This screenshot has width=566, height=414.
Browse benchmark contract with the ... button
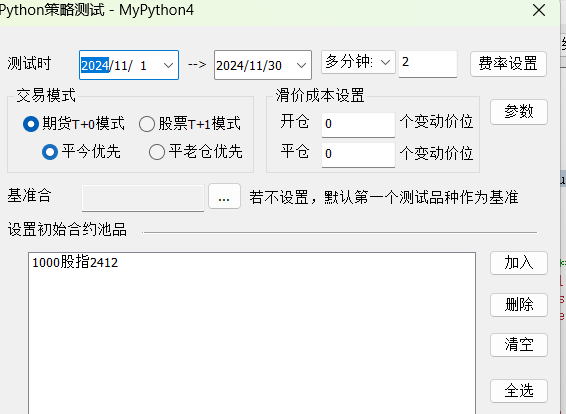tap(224, 196)
